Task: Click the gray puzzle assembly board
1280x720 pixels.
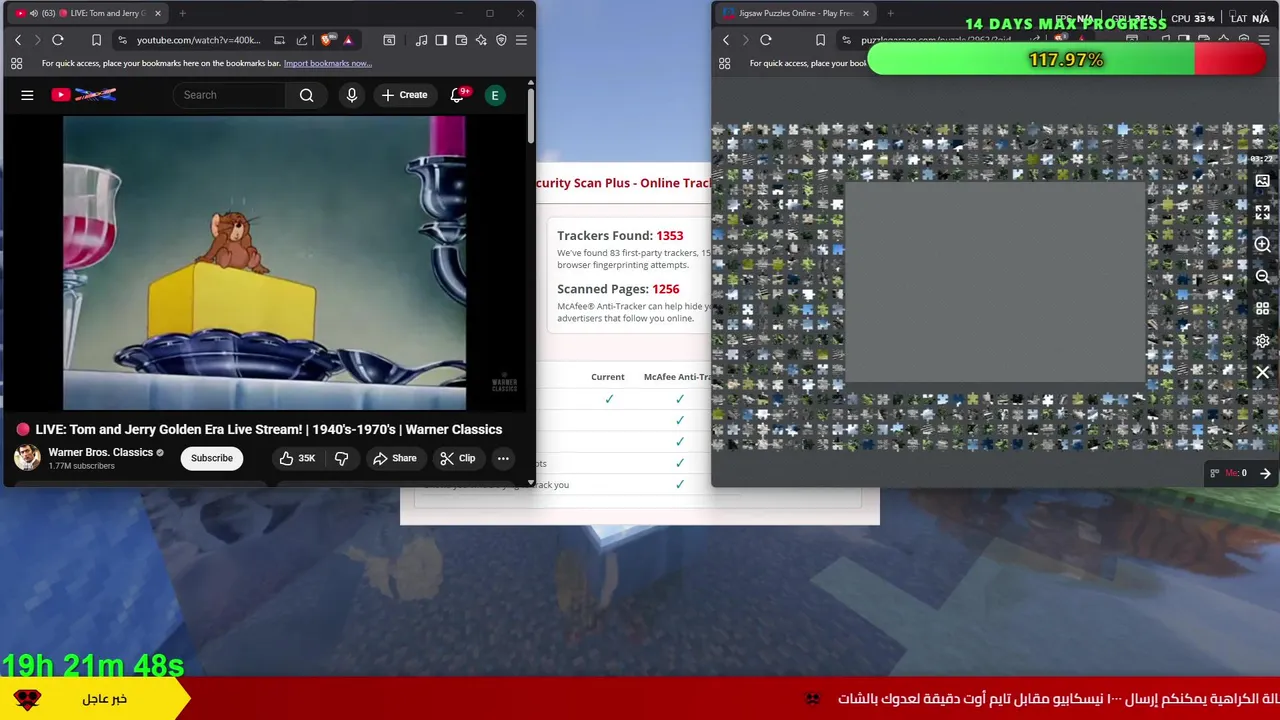Action: (x=995, y=282)
